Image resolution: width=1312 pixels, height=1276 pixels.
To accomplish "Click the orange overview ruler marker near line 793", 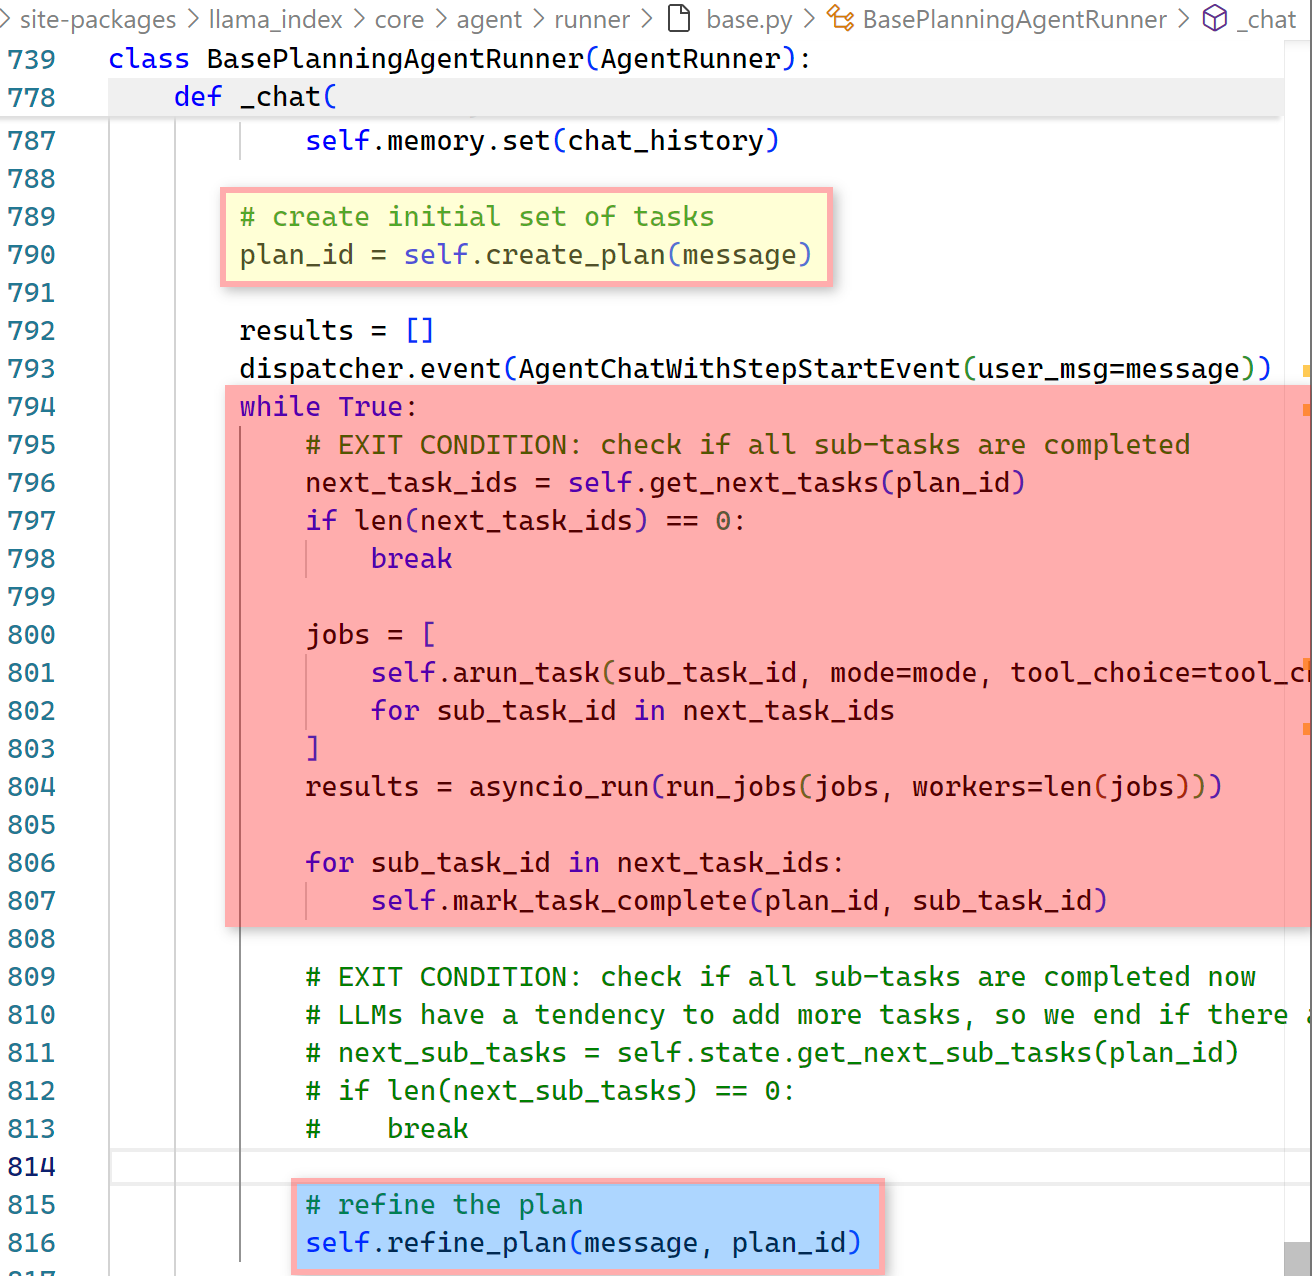I will (1306, 371).
